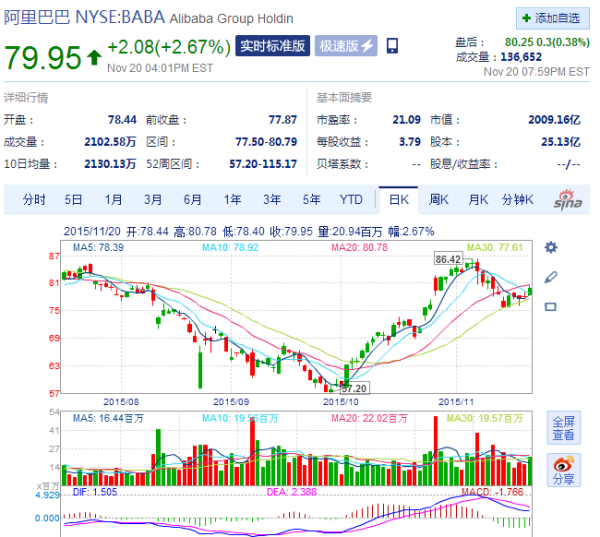Screen dimensions: 600x537
Task: Click 10-day average volume 2130.13万
Action: [110, 164]
